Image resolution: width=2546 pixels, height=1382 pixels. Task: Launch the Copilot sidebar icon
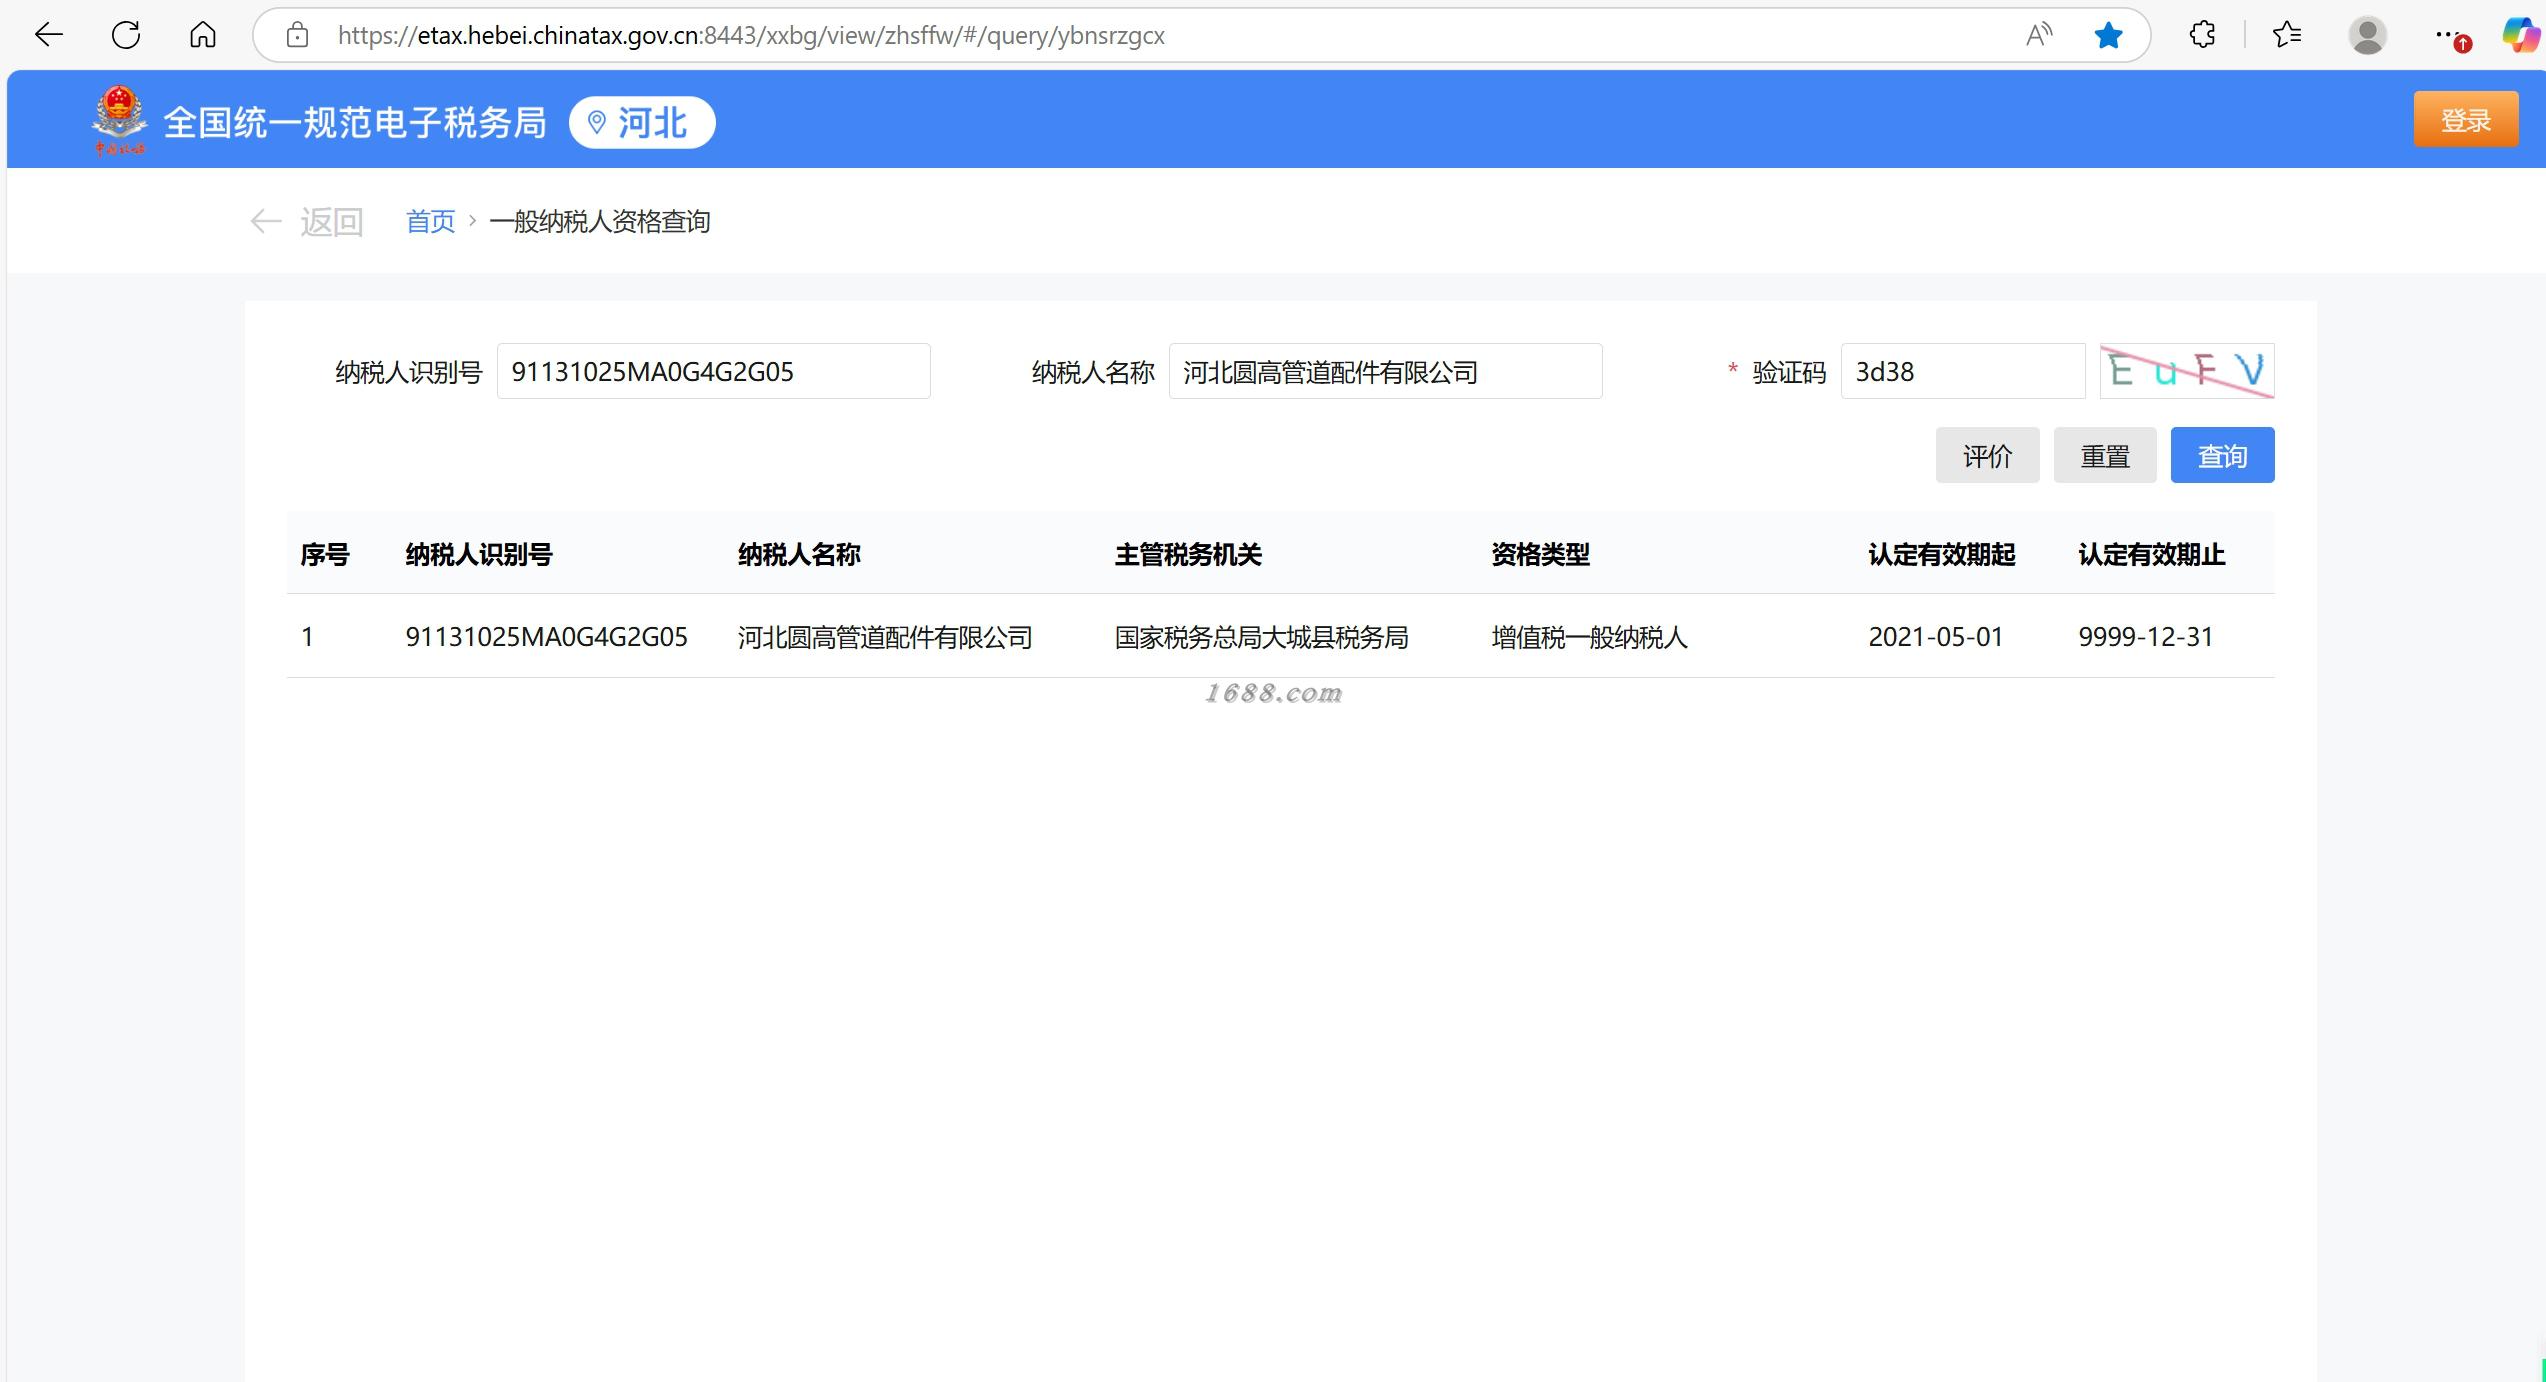pyautogui.click(x=2521, y=35)
